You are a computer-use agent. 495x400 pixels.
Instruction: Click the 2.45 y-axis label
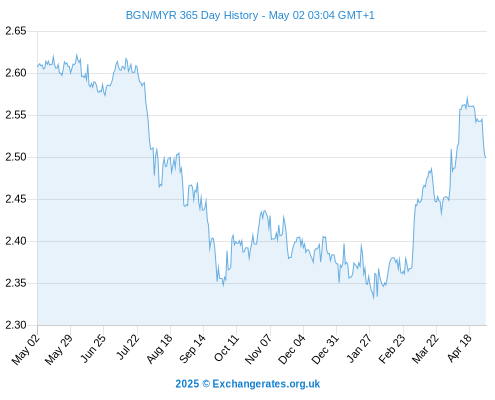click(16, 199)
